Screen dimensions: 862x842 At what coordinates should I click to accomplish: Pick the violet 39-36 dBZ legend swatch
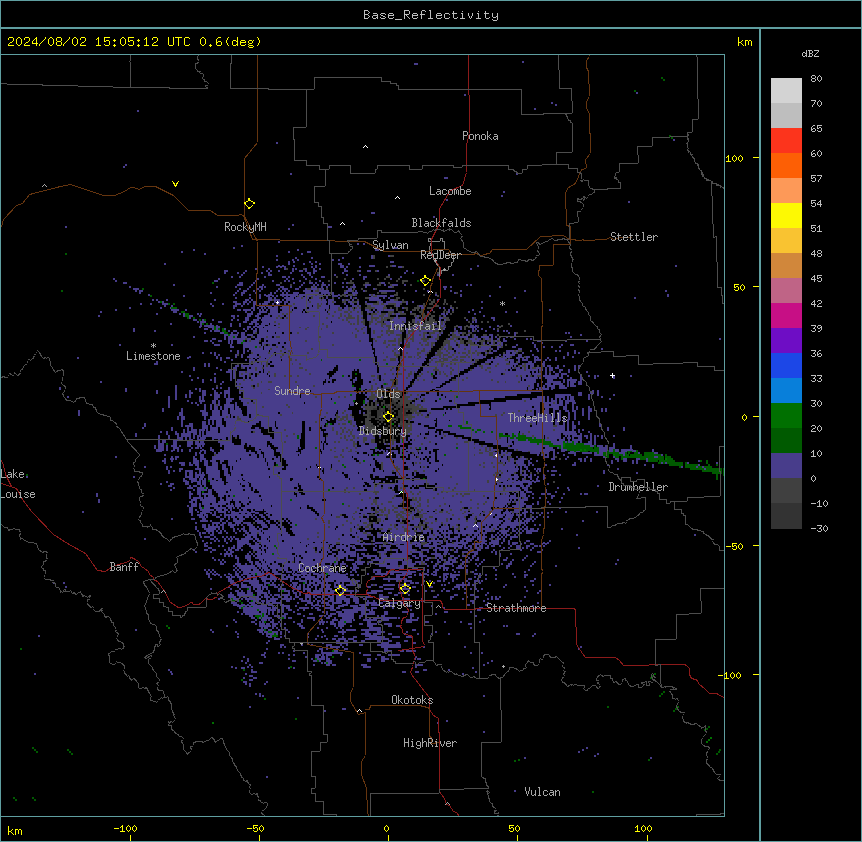786,341
